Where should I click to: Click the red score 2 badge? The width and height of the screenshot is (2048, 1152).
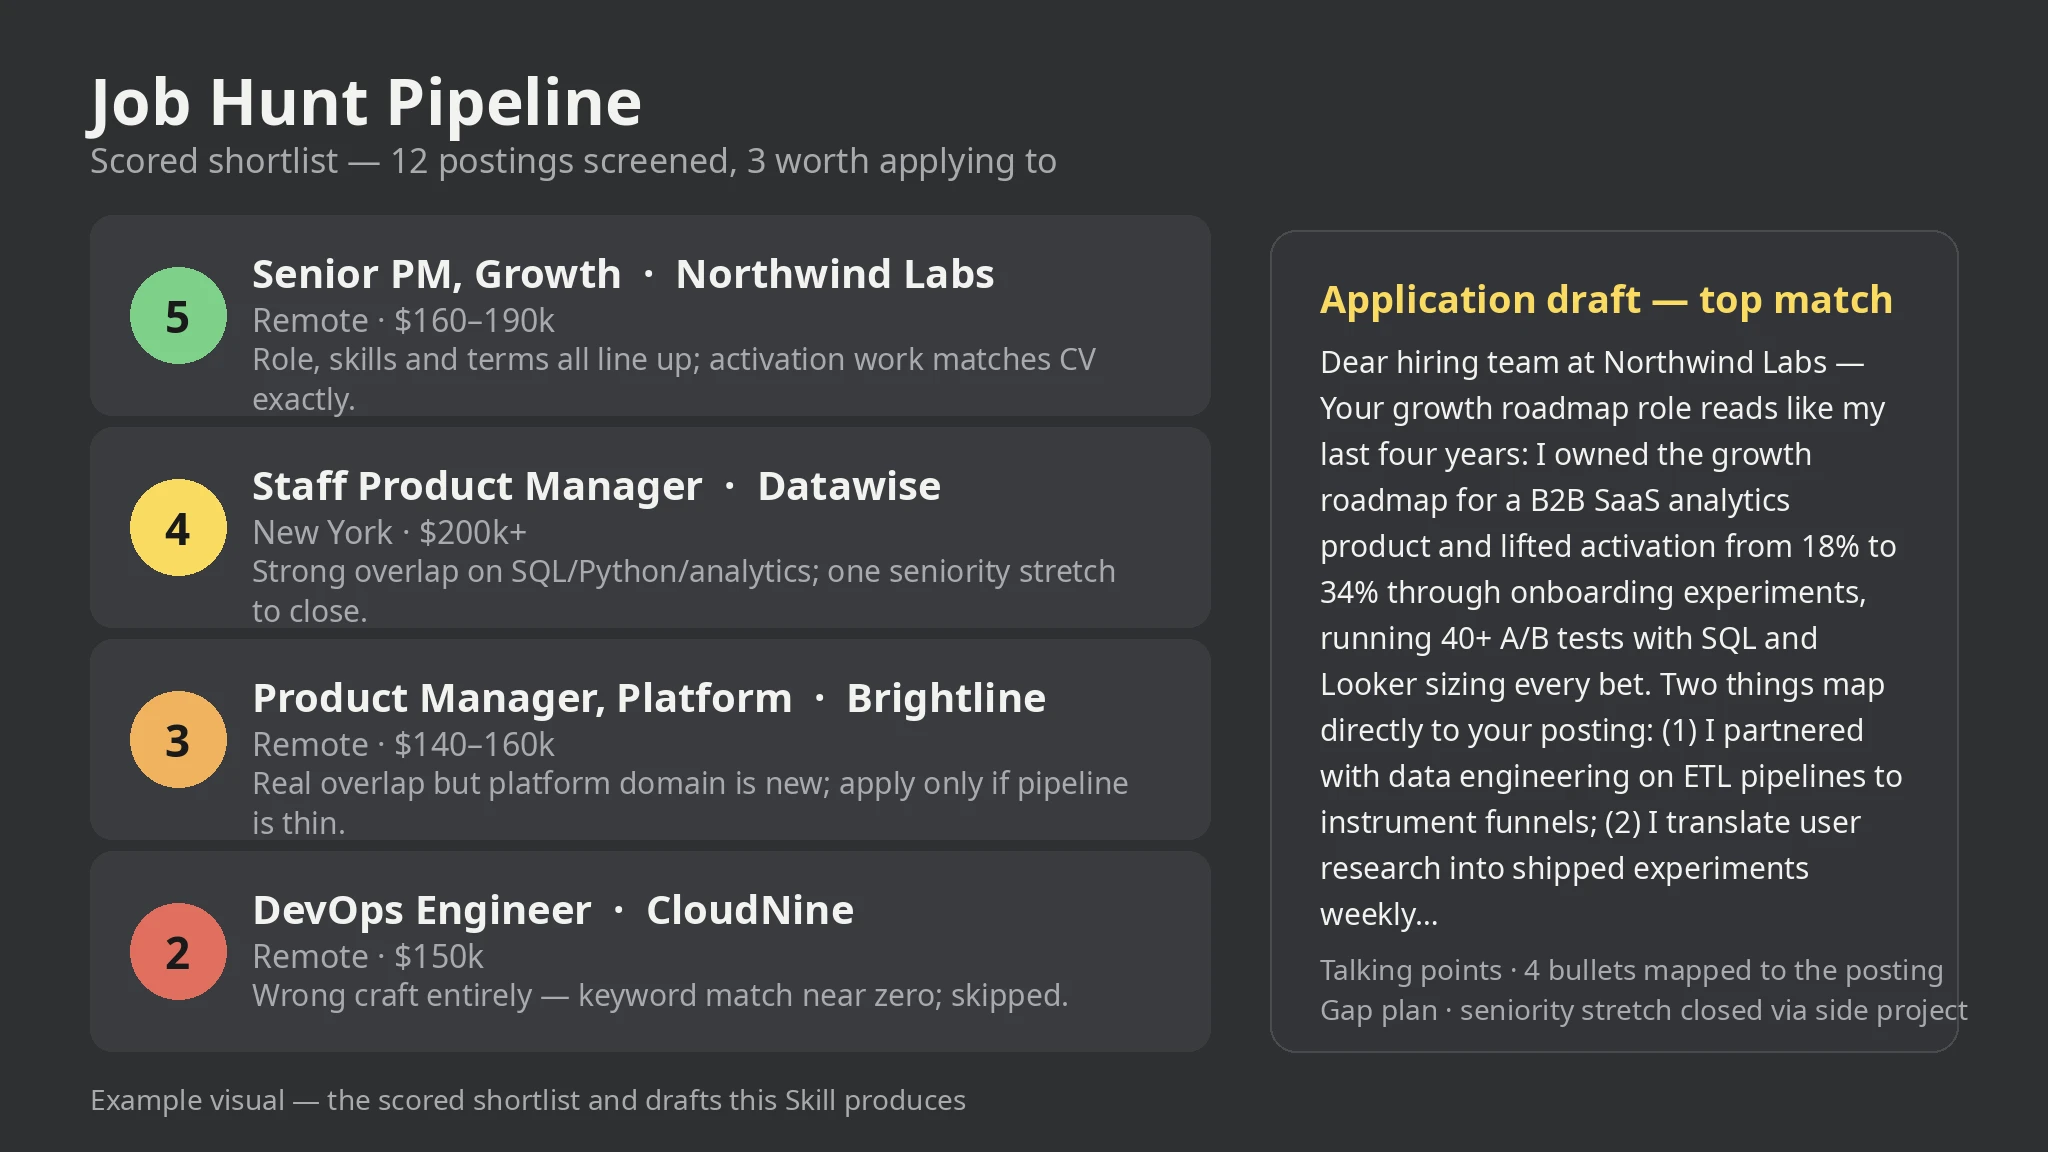coord(178,952)
